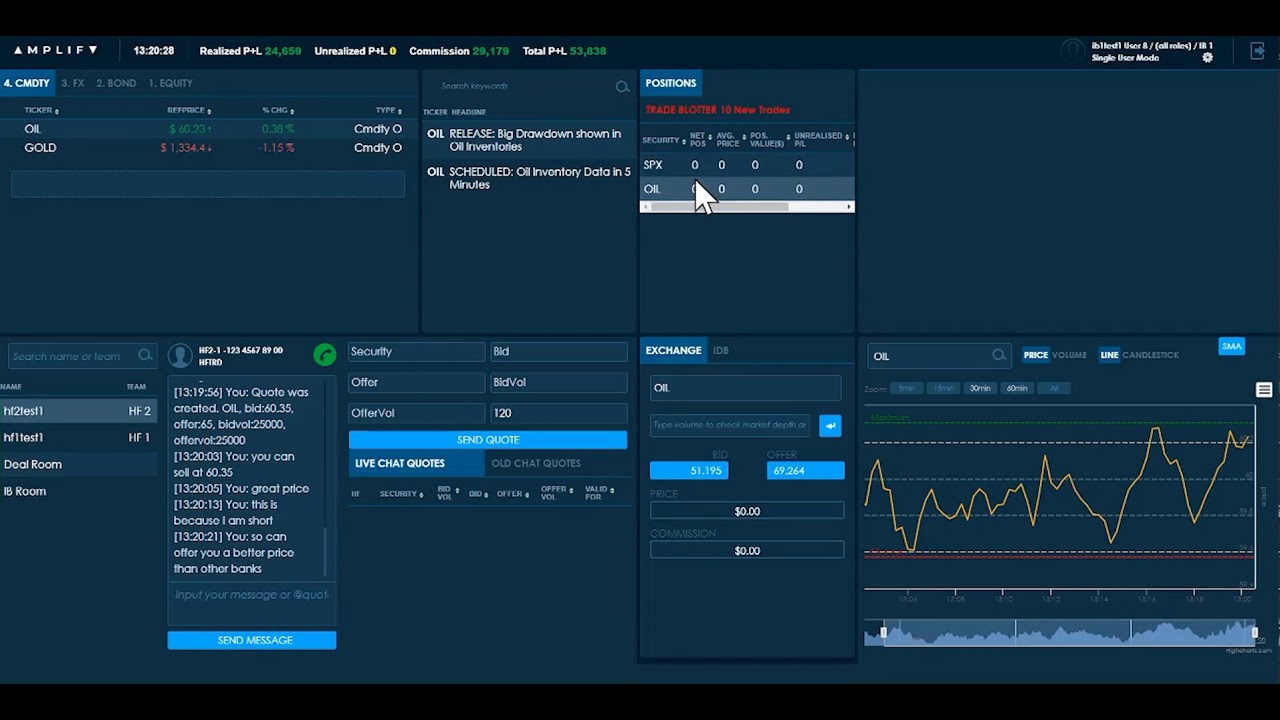Image resolution: width=1280 pixels, height=720 pixels.
Task: Open the LIVE CHAT QUOTES tab
Action: (416, 463)
